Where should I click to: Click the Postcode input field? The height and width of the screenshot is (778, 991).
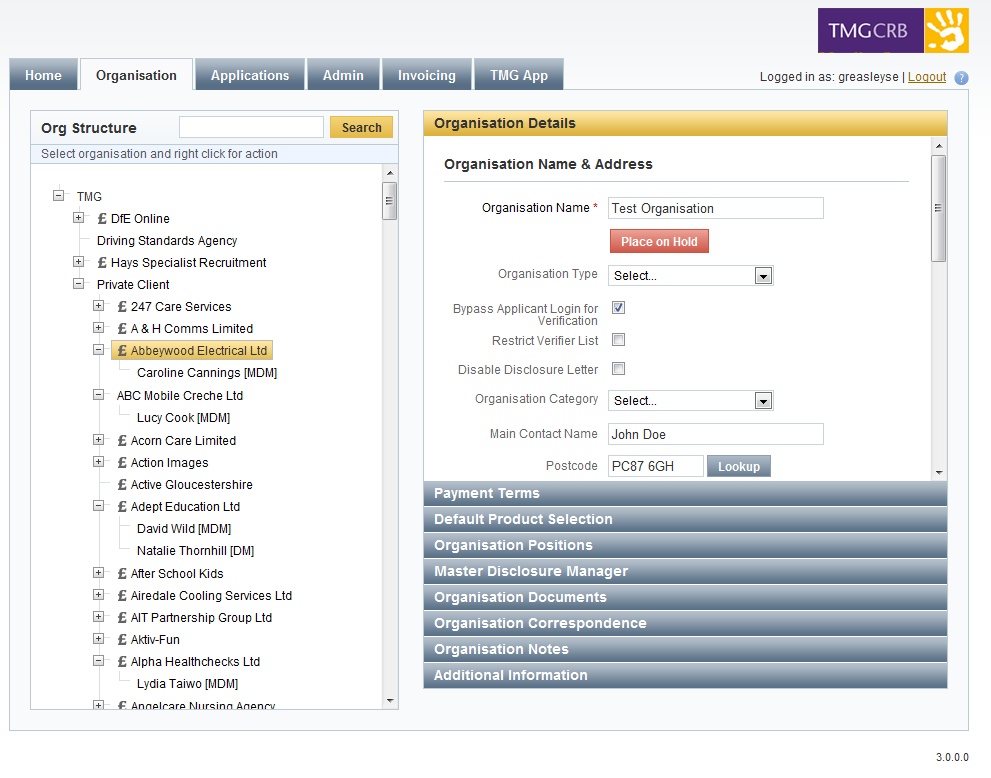(655, 466)
